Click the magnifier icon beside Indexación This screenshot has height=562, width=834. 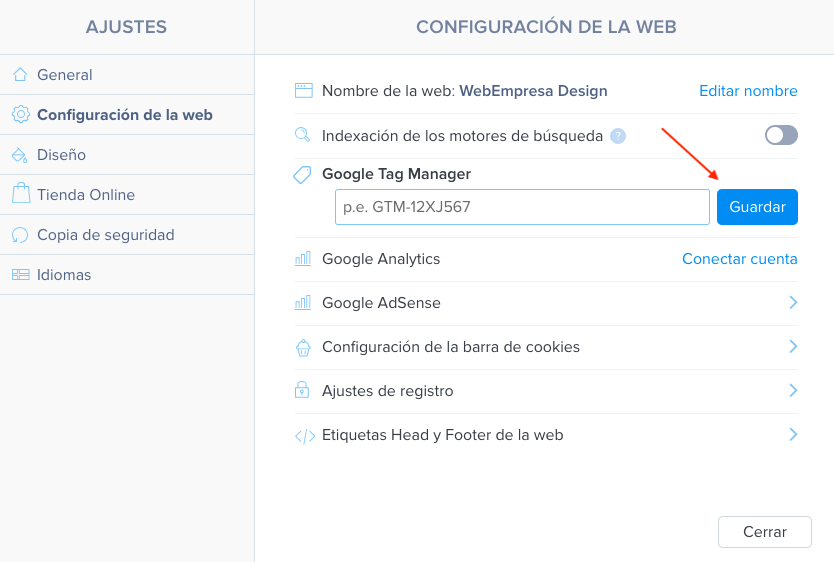point(302,135)
